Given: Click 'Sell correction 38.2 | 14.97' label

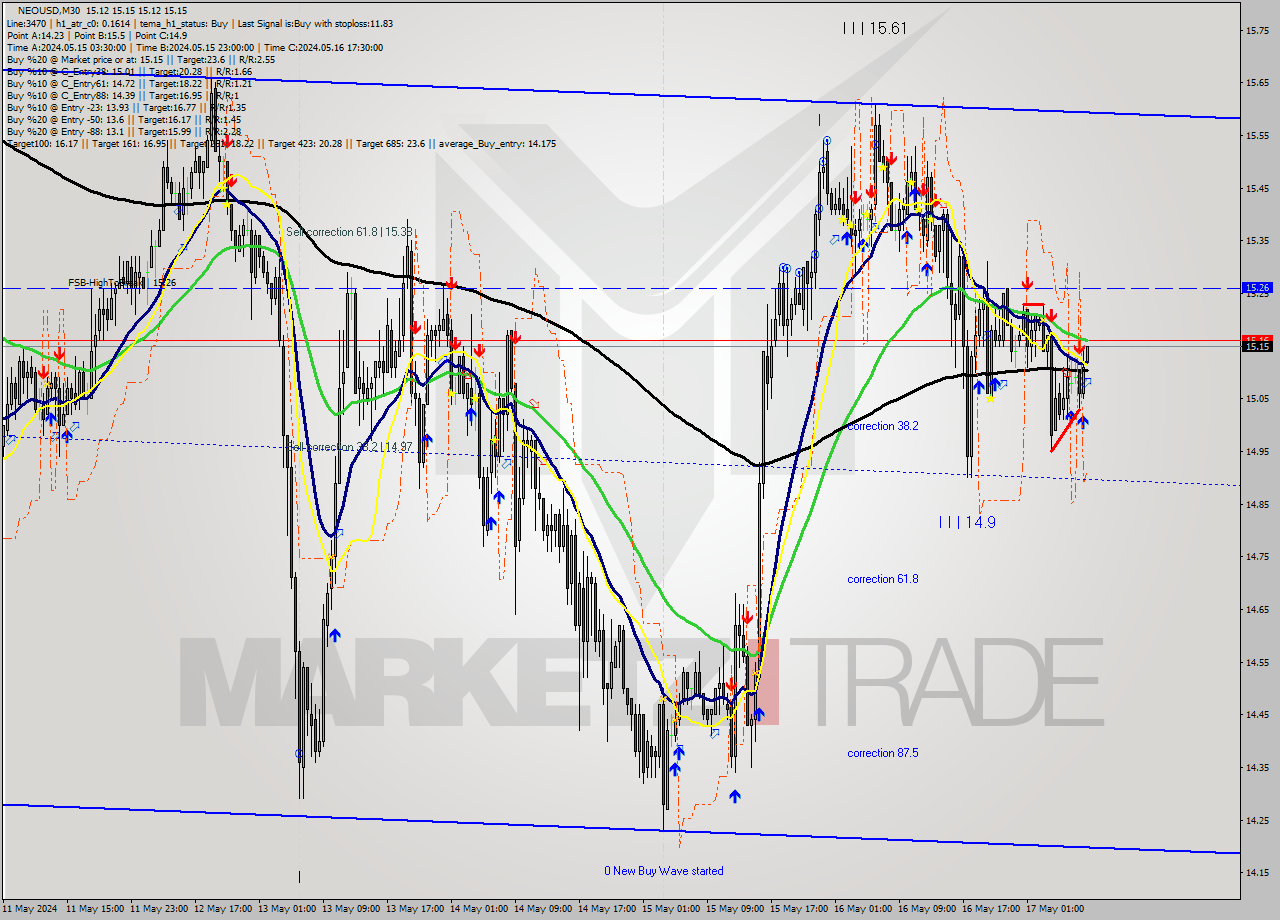Looking at the screenshot, I should click(349, 447).
